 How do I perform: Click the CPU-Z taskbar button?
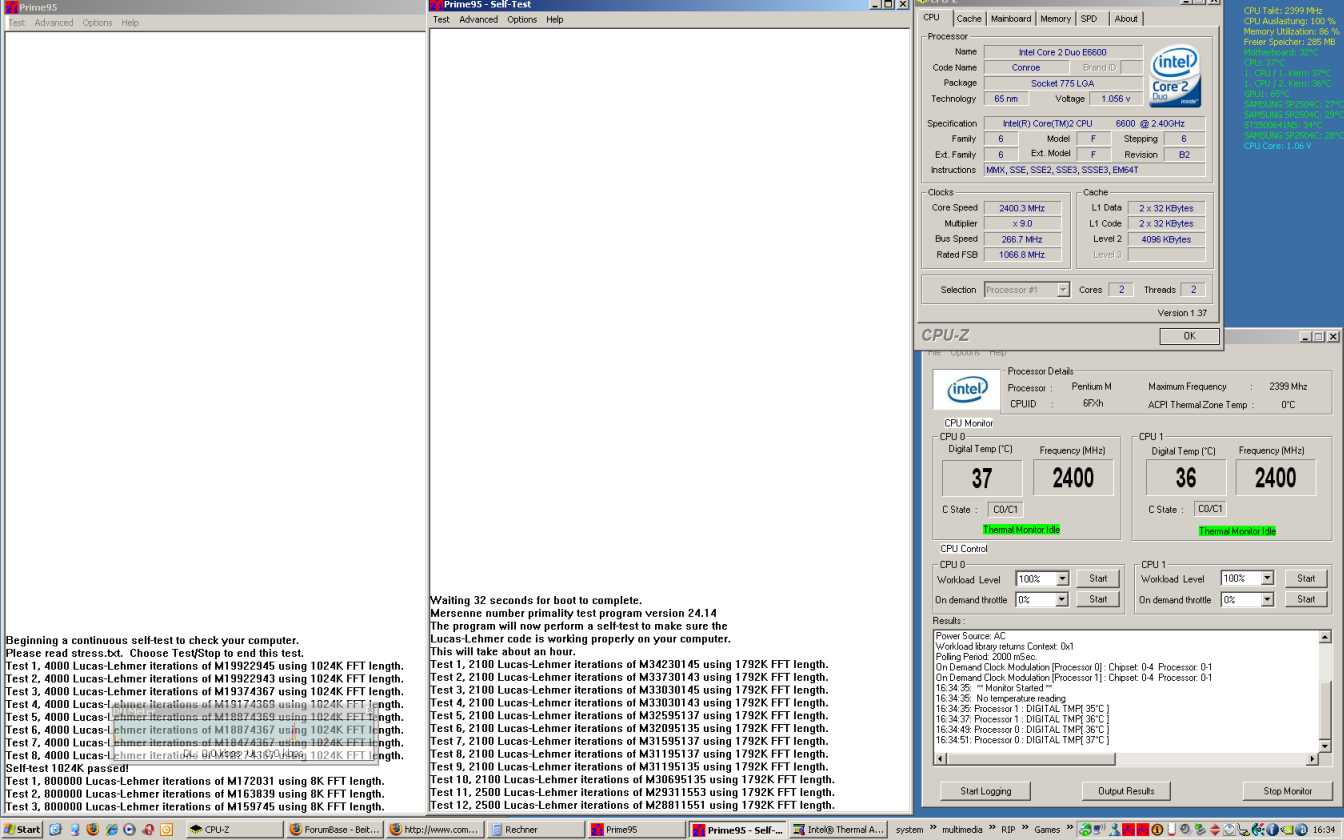(x=234, y=829)
